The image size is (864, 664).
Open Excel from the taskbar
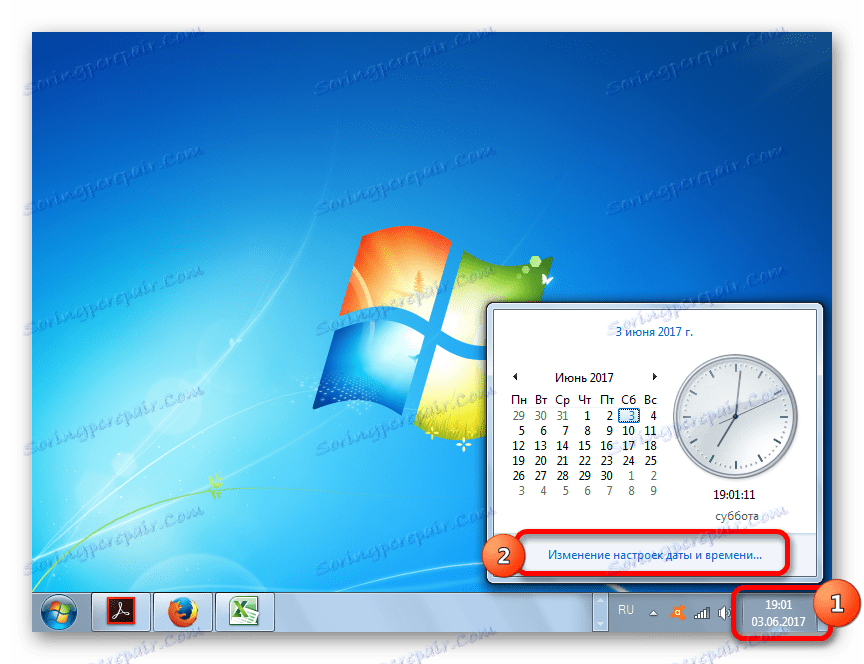coord(244,611)
